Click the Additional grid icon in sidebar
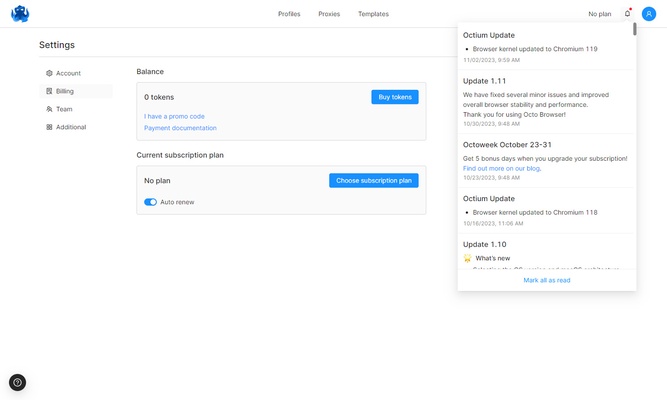Screen dimensions: 667x400 click(49, 127)
